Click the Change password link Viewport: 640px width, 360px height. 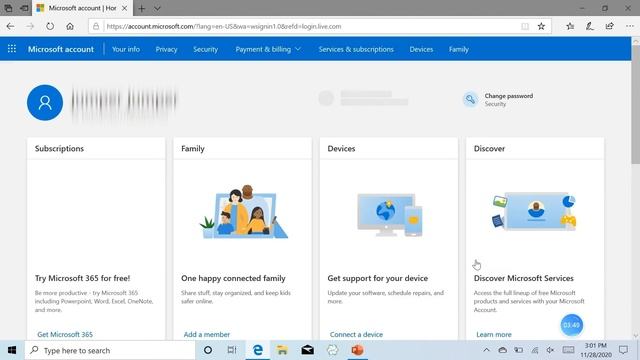(509, 96)
